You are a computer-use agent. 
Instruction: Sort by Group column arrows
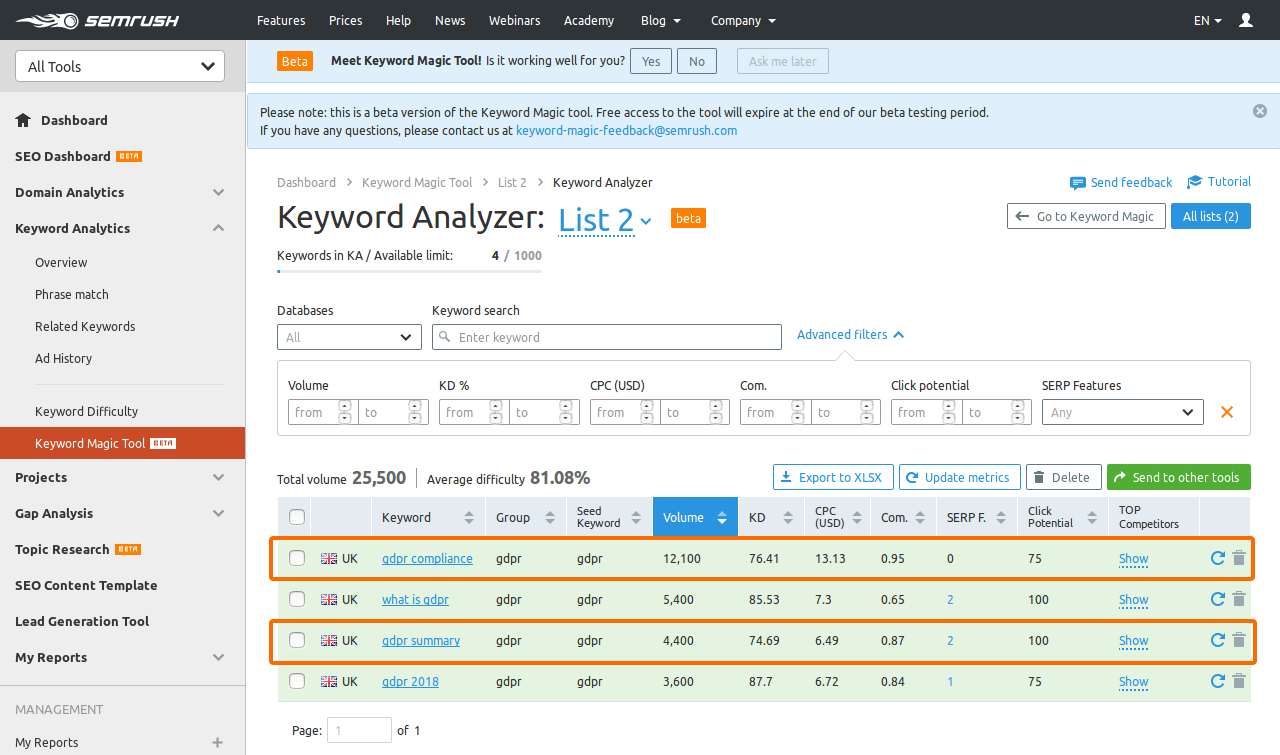(550, 517)
